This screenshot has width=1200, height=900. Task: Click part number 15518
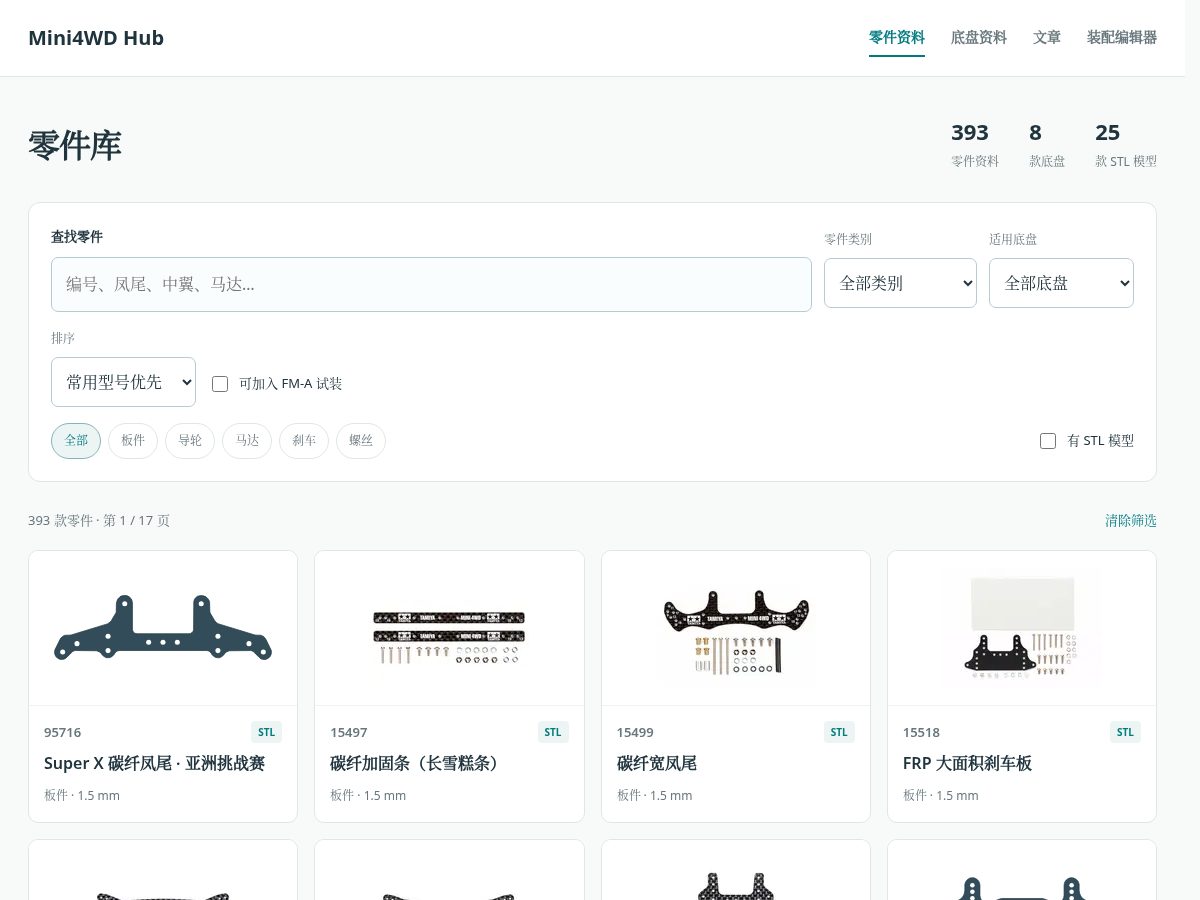pos(921,732)
